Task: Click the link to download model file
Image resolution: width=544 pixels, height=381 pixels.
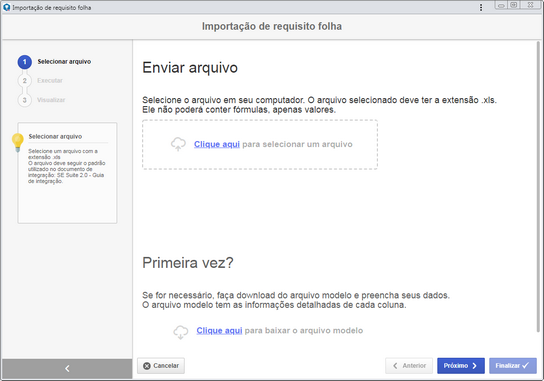Action: click(219, 331)
